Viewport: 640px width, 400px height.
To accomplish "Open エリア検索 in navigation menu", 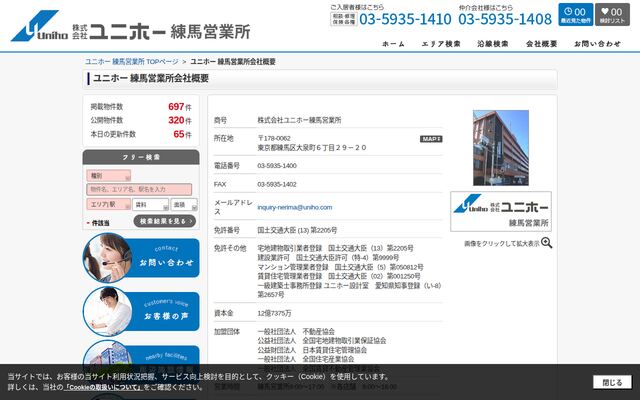I will click(x=441, y=44).
